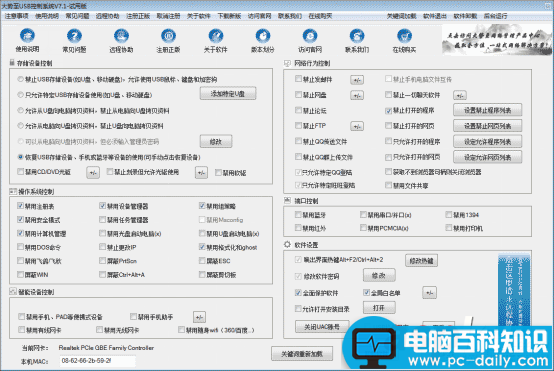Expand +/- next to 禁用CD/DVD光驱
Screen dimensions: 554x371
[x=93, y=172]
